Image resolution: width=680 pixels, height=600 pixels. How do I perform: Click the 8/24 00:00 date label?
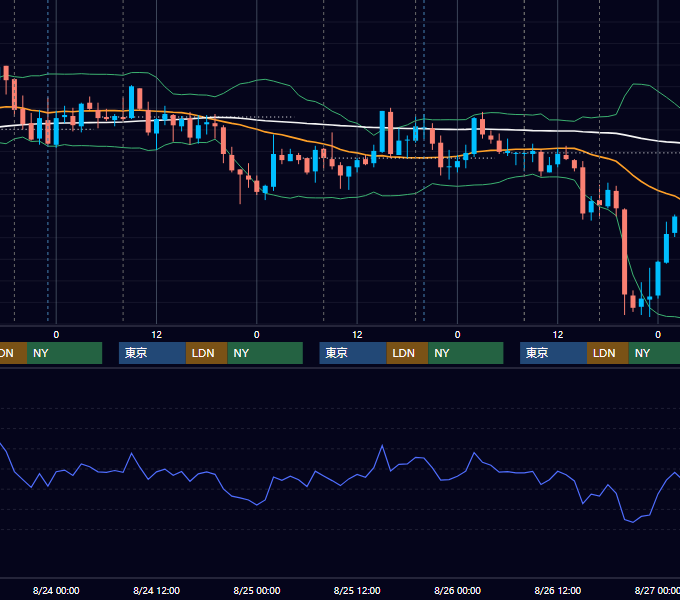pos(56,590)
